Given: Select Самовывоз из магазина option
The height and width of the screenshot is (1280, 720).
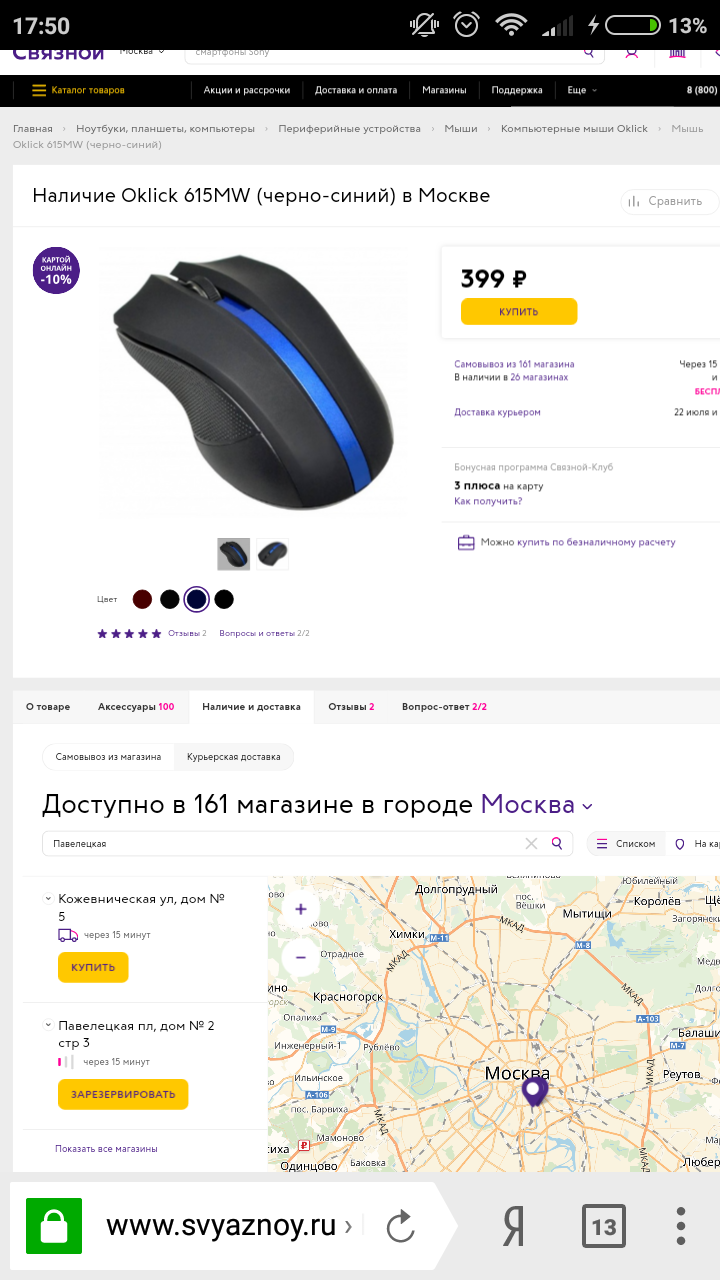Looking at the screenshot, I should tap(108, 757).
